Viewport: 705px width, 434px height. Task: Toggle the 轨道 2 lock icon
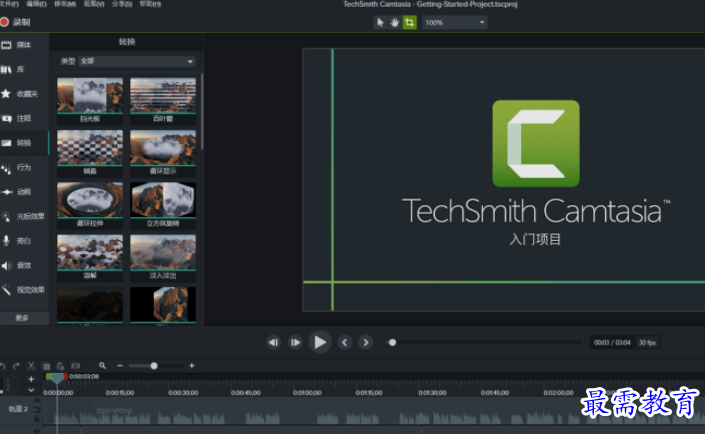37,419
